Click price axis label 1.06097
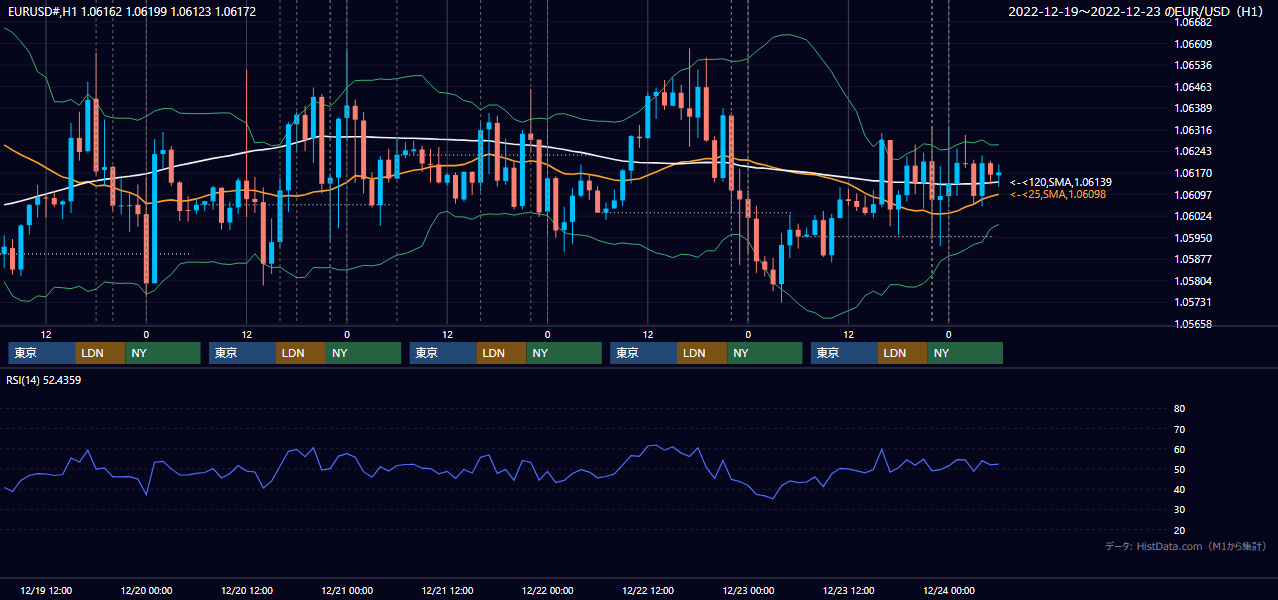 point(1193,195)
